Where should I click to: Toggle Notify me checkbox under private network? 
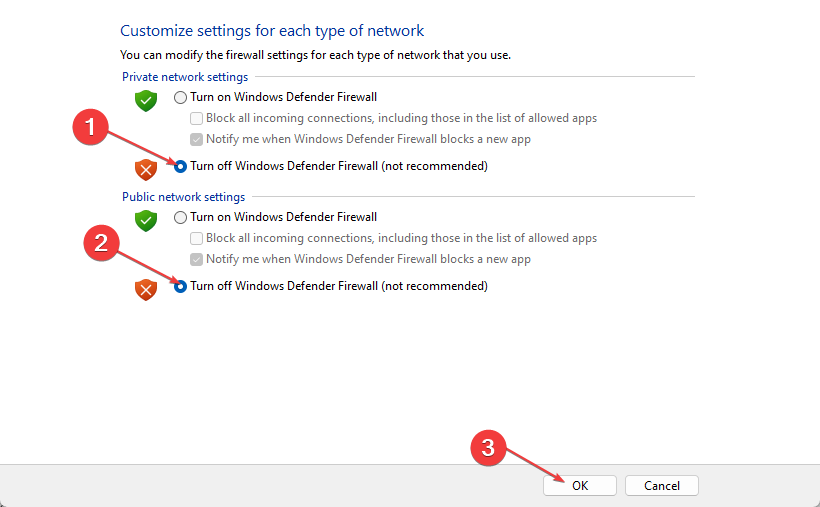197,139
